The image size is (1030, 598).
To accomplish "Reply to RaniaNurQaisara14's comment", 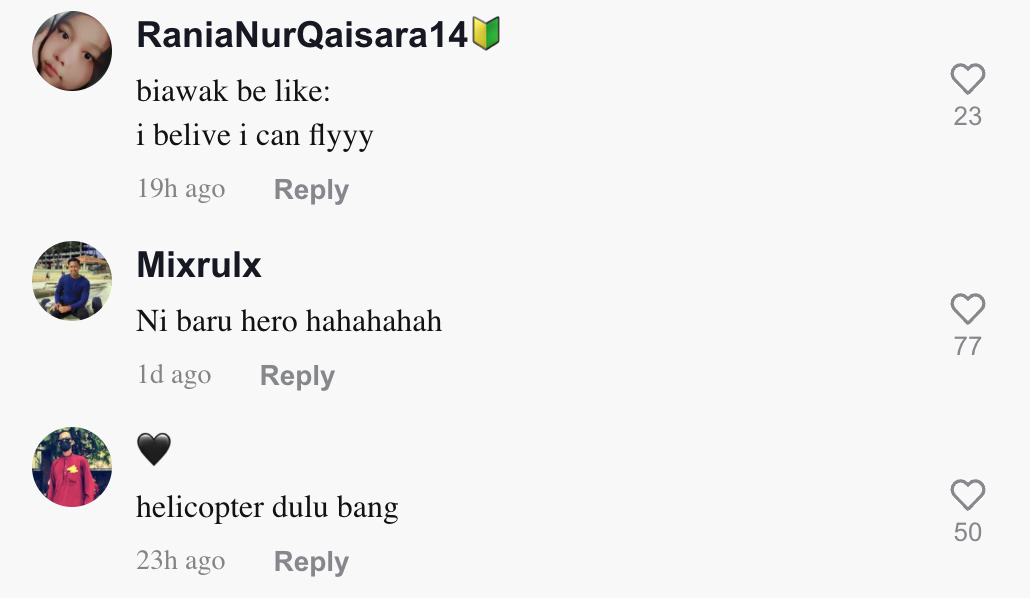I will [x=311, y=190].
